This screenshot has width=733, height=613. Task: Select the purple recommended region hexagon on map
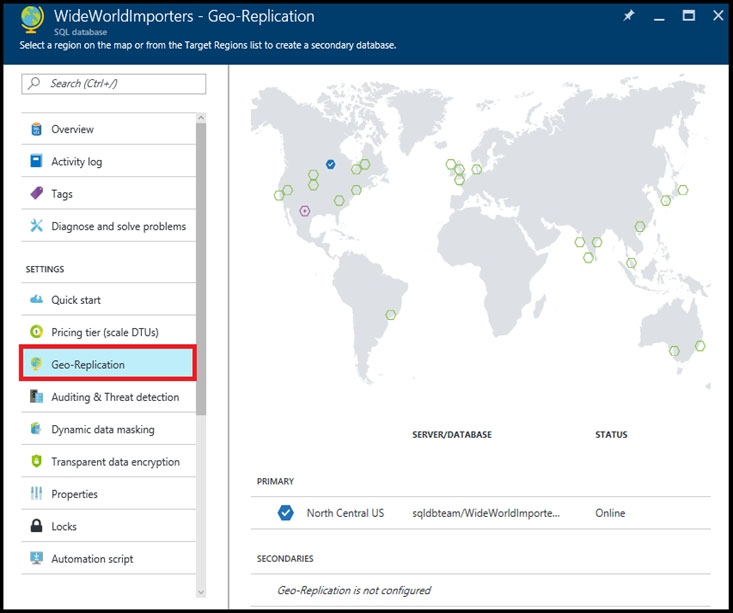[305, 211]
